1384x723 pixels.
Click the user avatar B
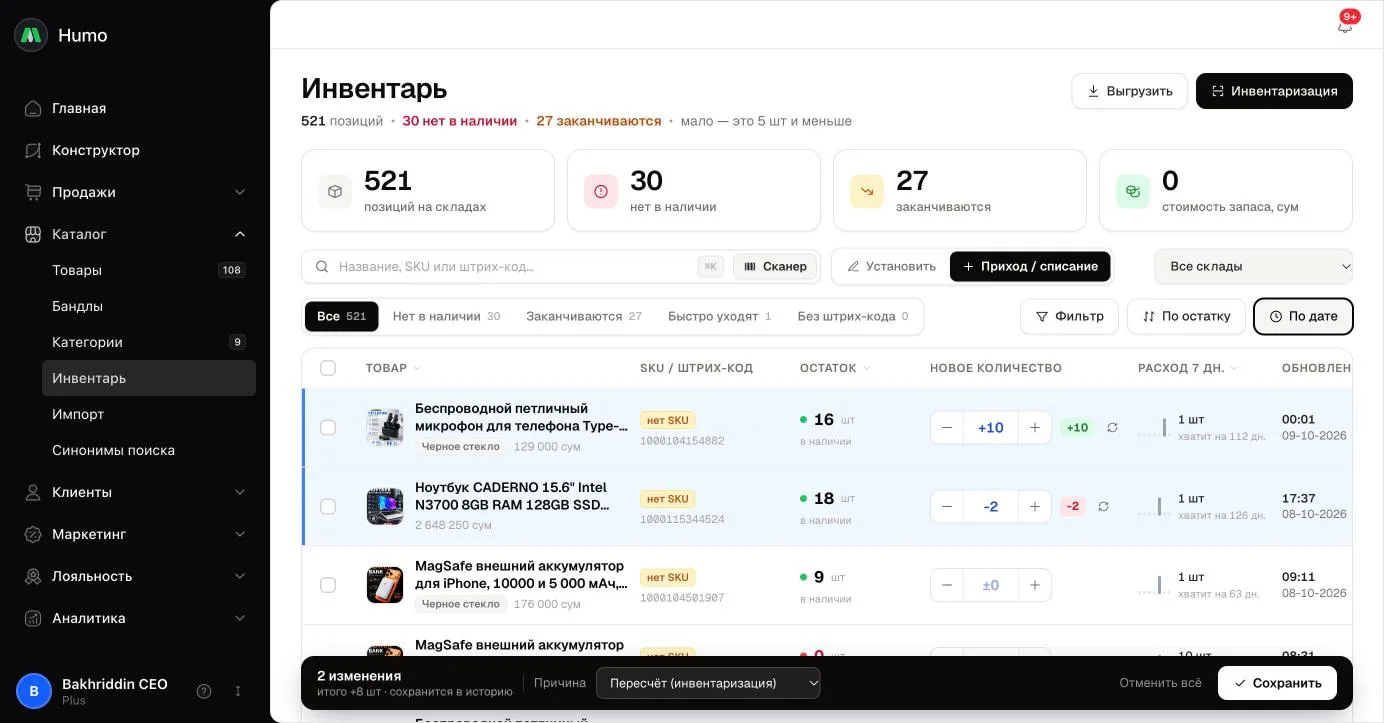click(x=34, y=691)
